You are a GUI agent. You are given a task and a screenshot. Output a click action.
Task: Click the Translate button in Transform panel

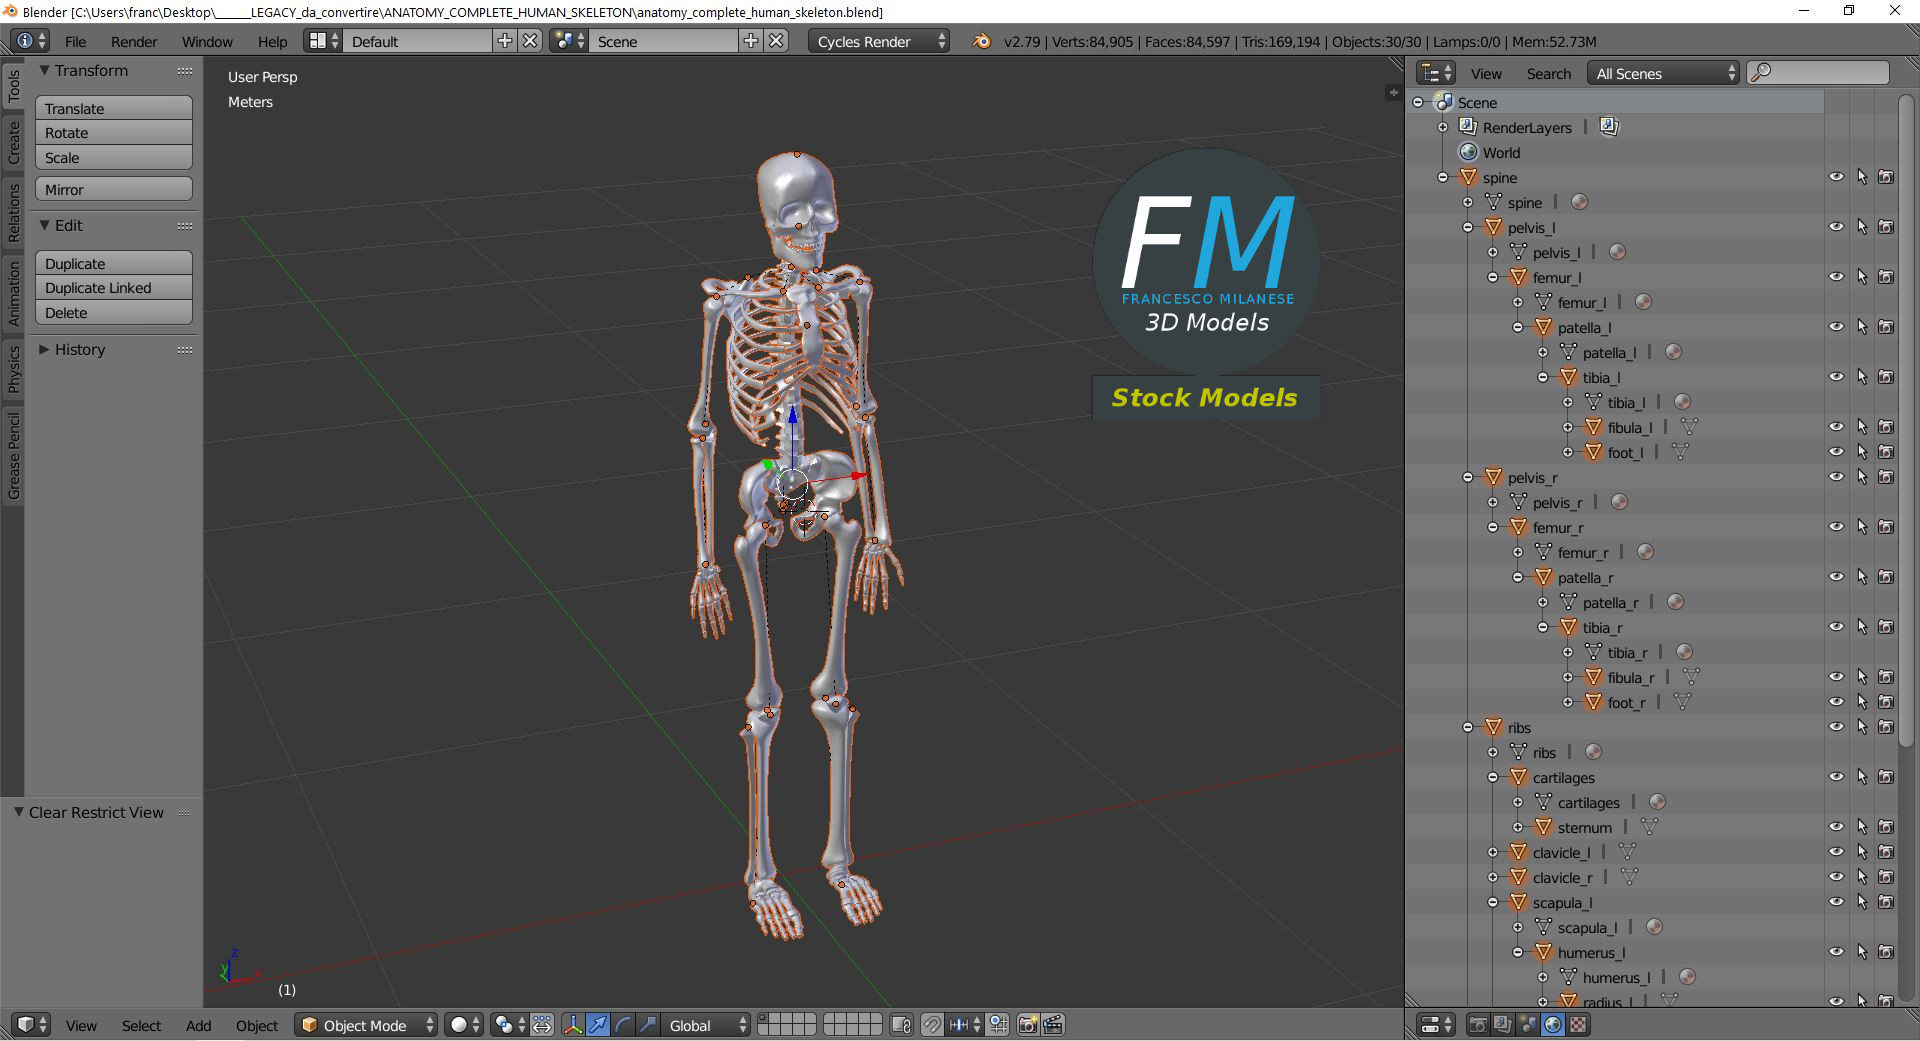click(x=113, y=108)
